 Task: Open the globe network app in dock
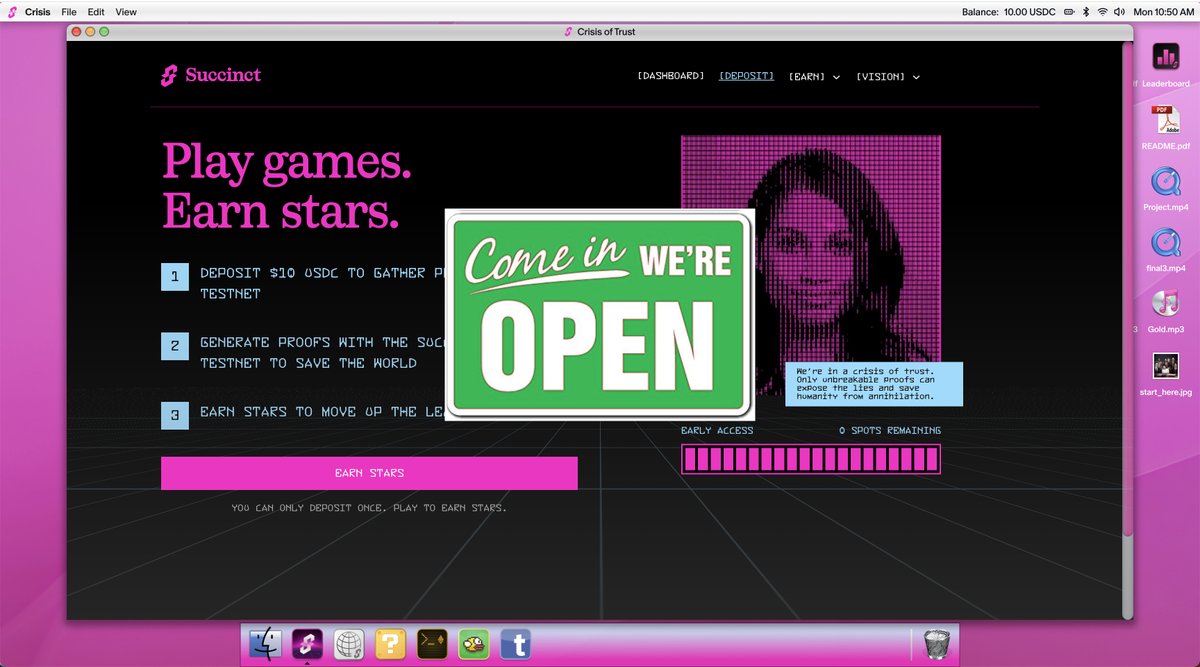pos(348,644)
